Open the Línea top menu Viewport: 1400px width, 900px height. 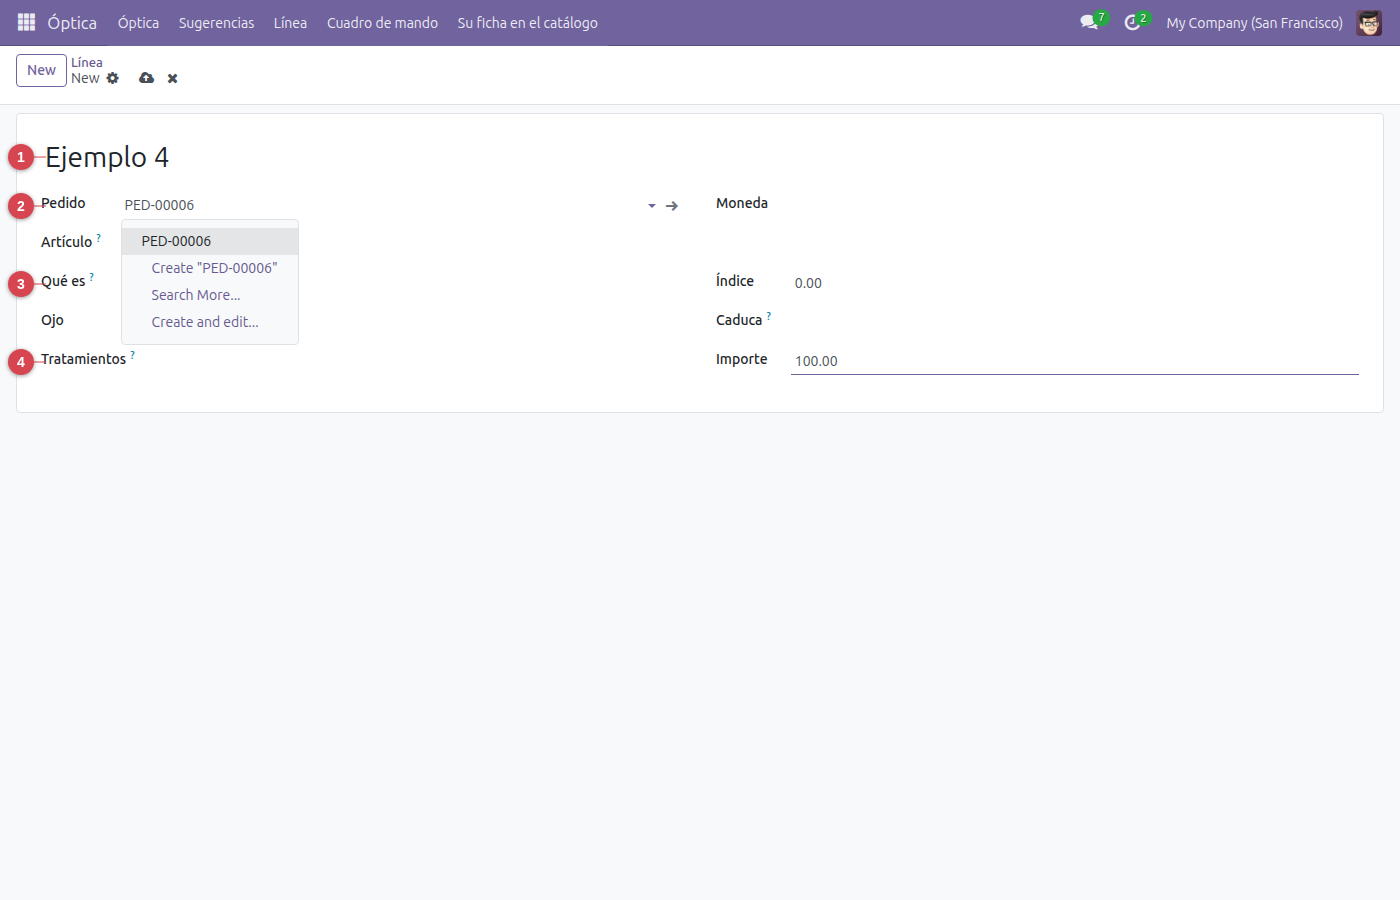click(x=290, y=22)
